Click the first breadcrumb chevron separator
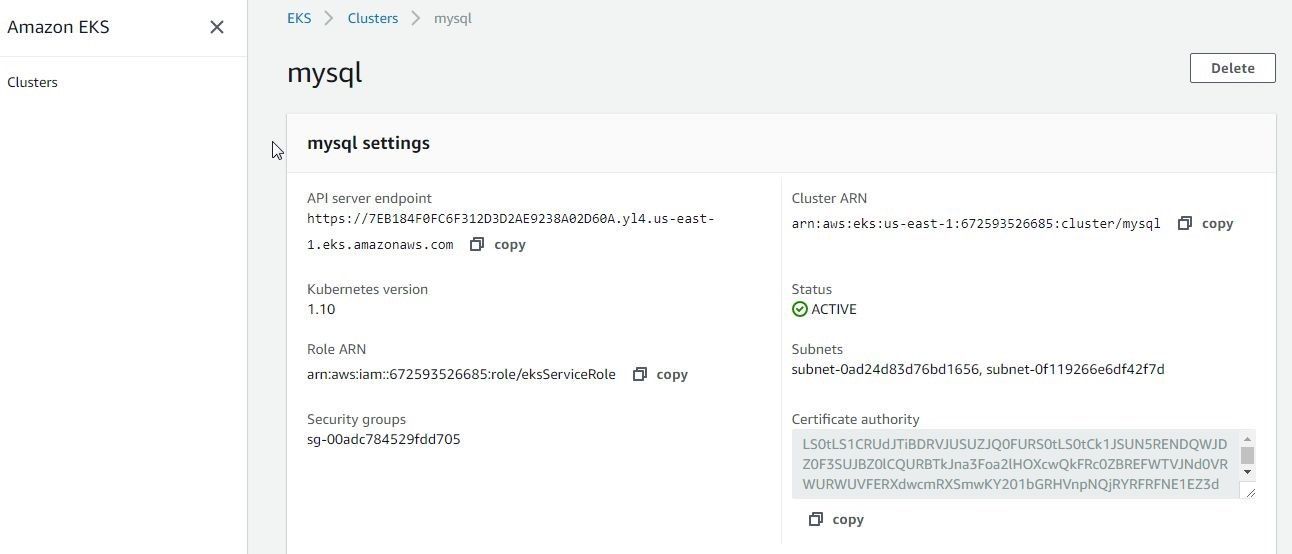Viewport: 1292px width, 554px height. pyautogui.click(x=329, y=18)
